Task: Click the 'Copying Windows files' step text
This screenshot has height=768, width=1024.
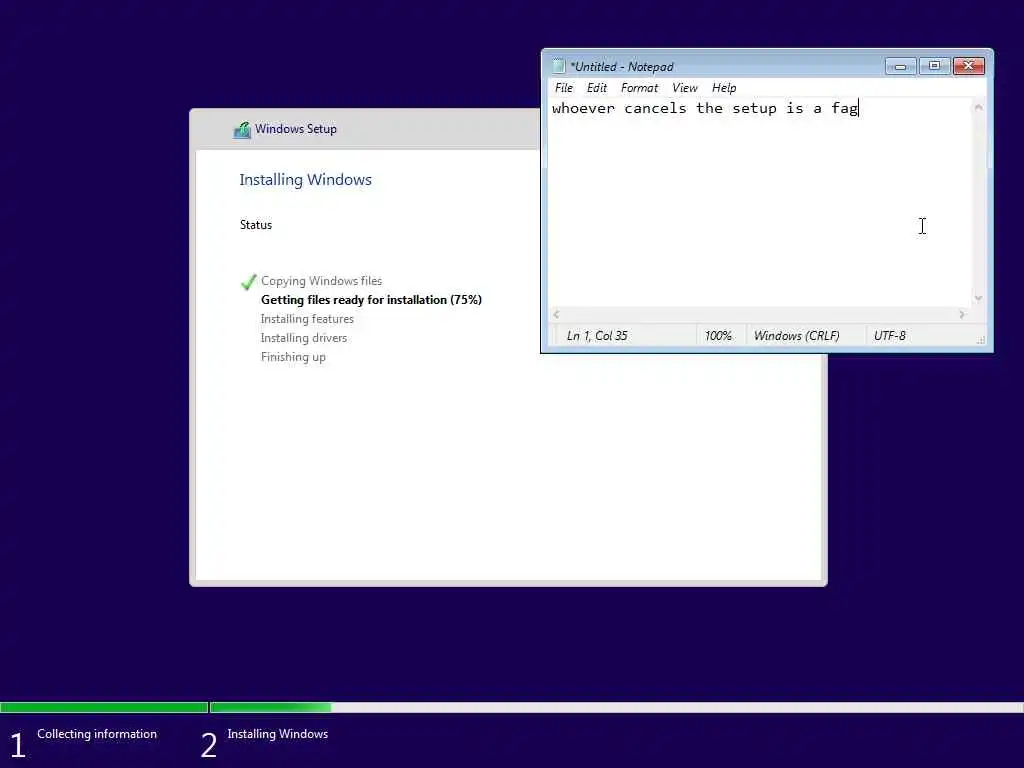Action: pos(321,281)
